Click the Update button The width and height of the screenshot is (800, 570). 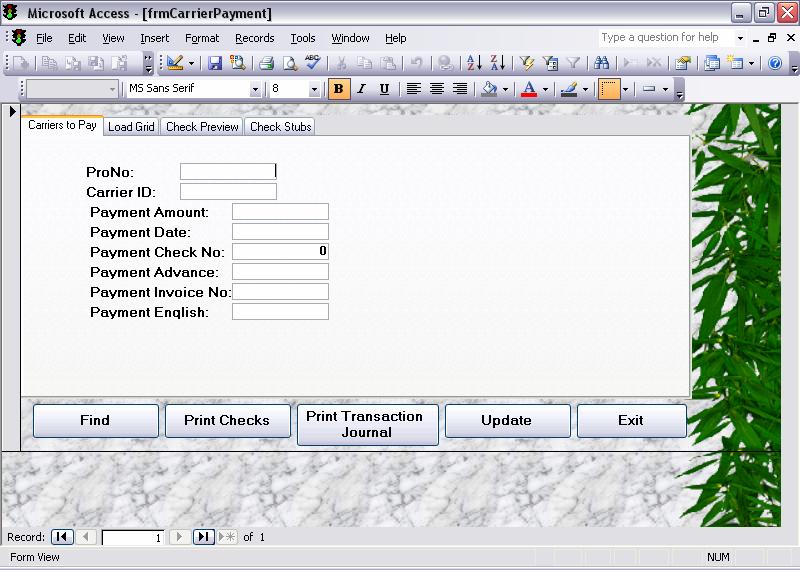click(x=506, y=420)
